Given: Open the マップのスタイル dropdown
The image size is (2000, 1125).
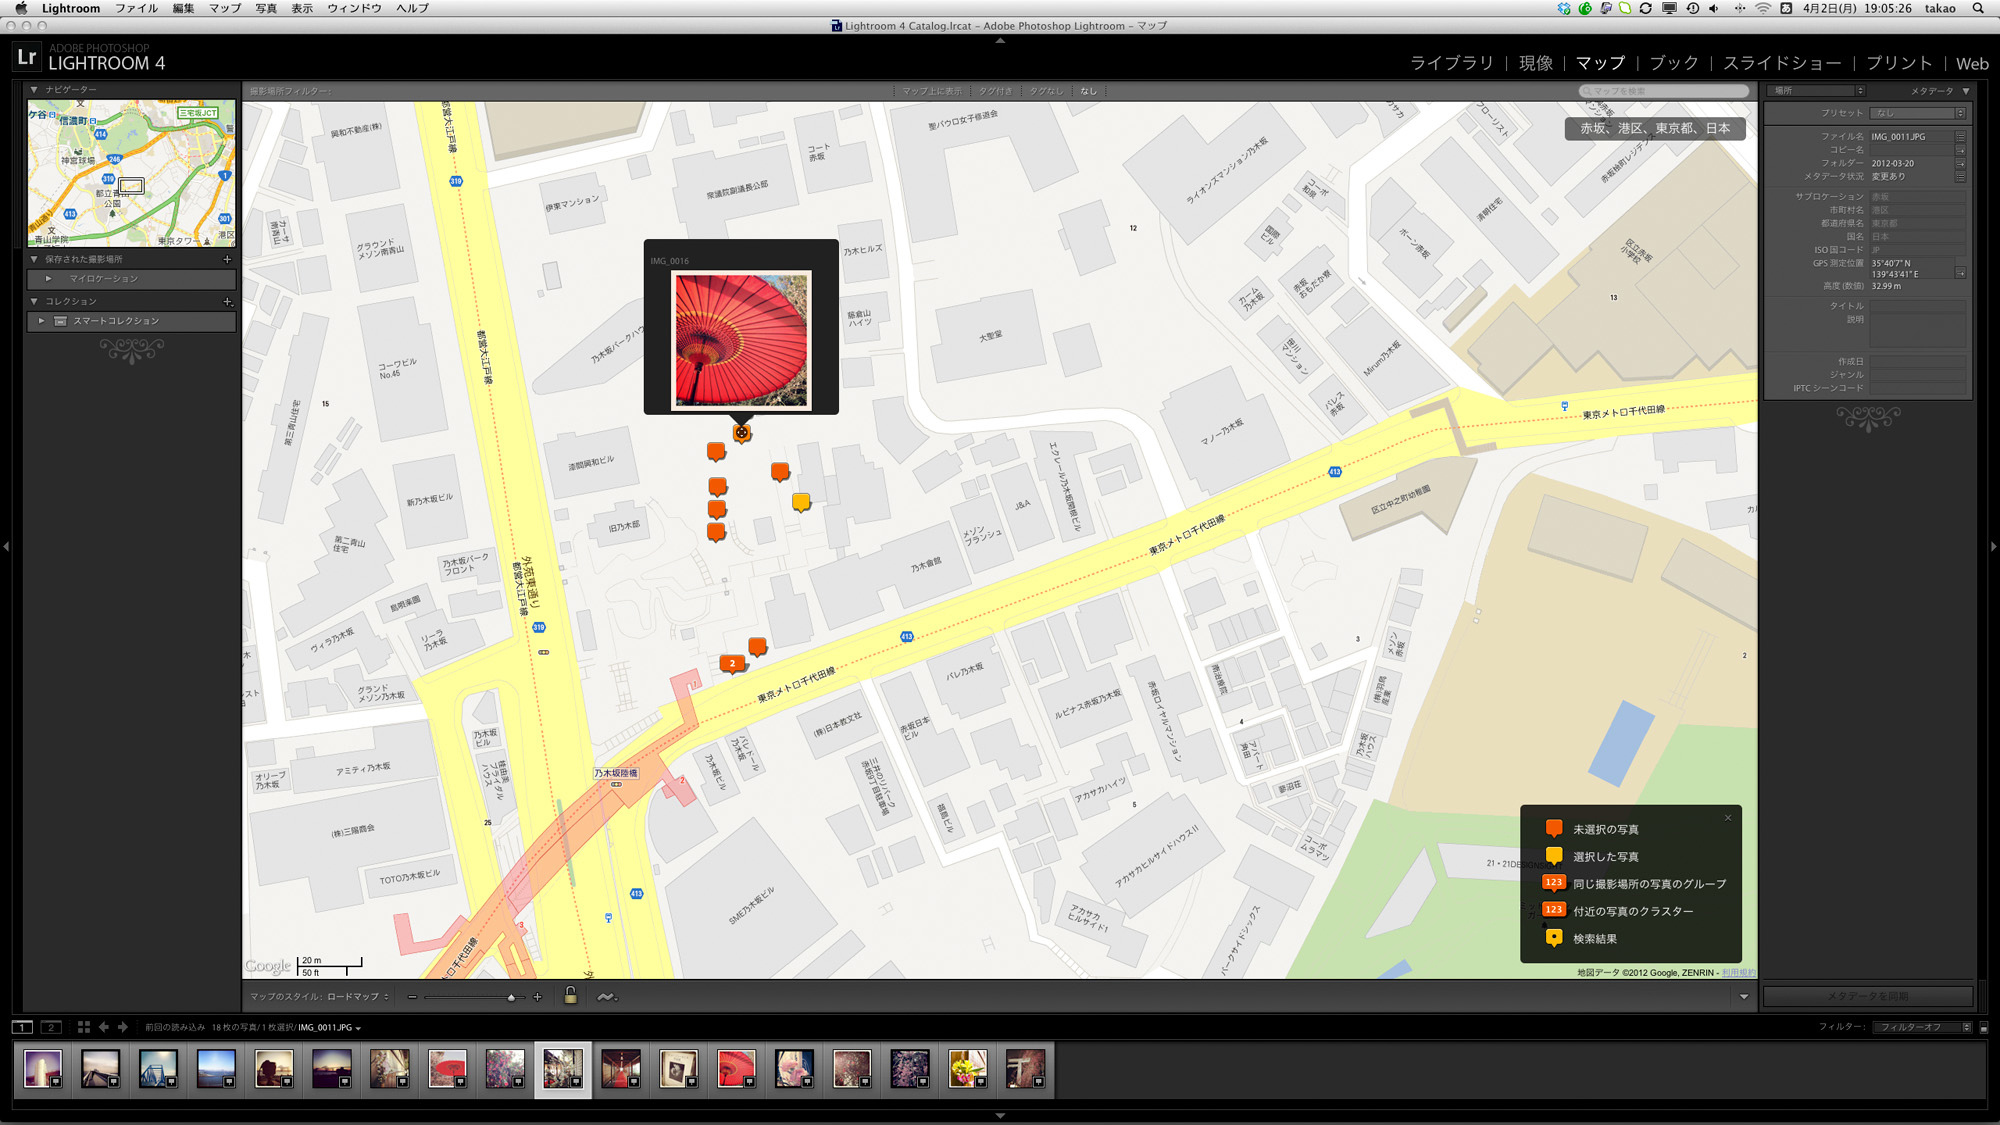Looking at the screenshot, I should click(357, 997).
